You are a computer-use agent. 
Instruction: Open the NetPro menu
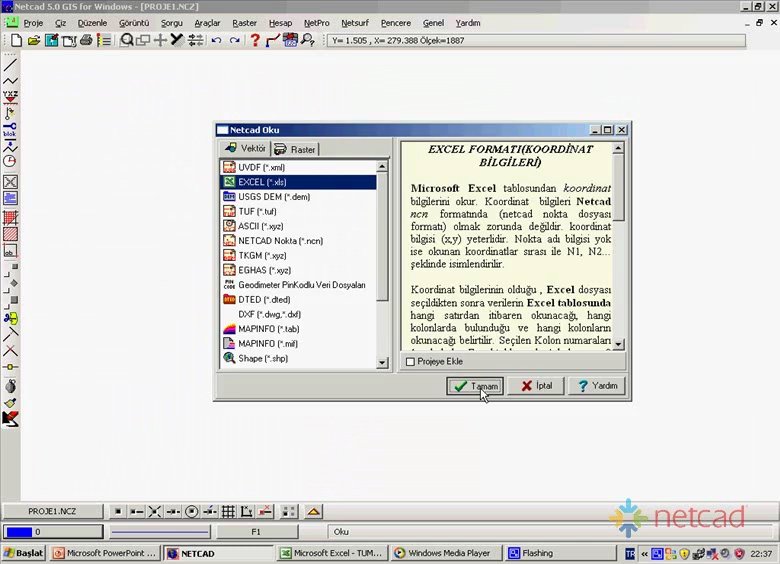pos(316,23)
